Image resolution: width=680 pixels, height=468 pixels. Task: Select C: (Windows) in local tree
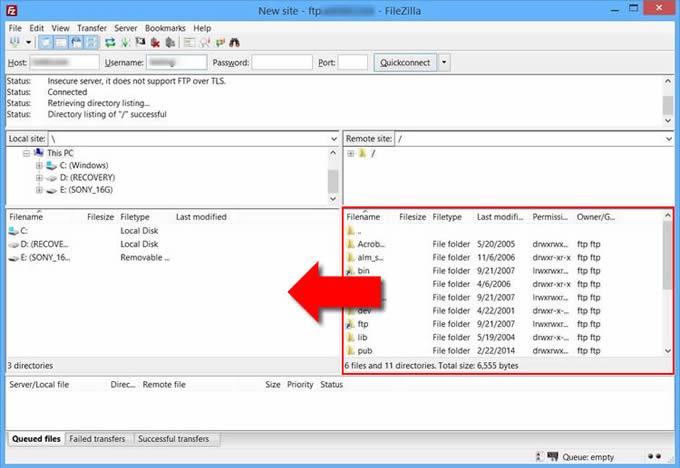(84, 165)
